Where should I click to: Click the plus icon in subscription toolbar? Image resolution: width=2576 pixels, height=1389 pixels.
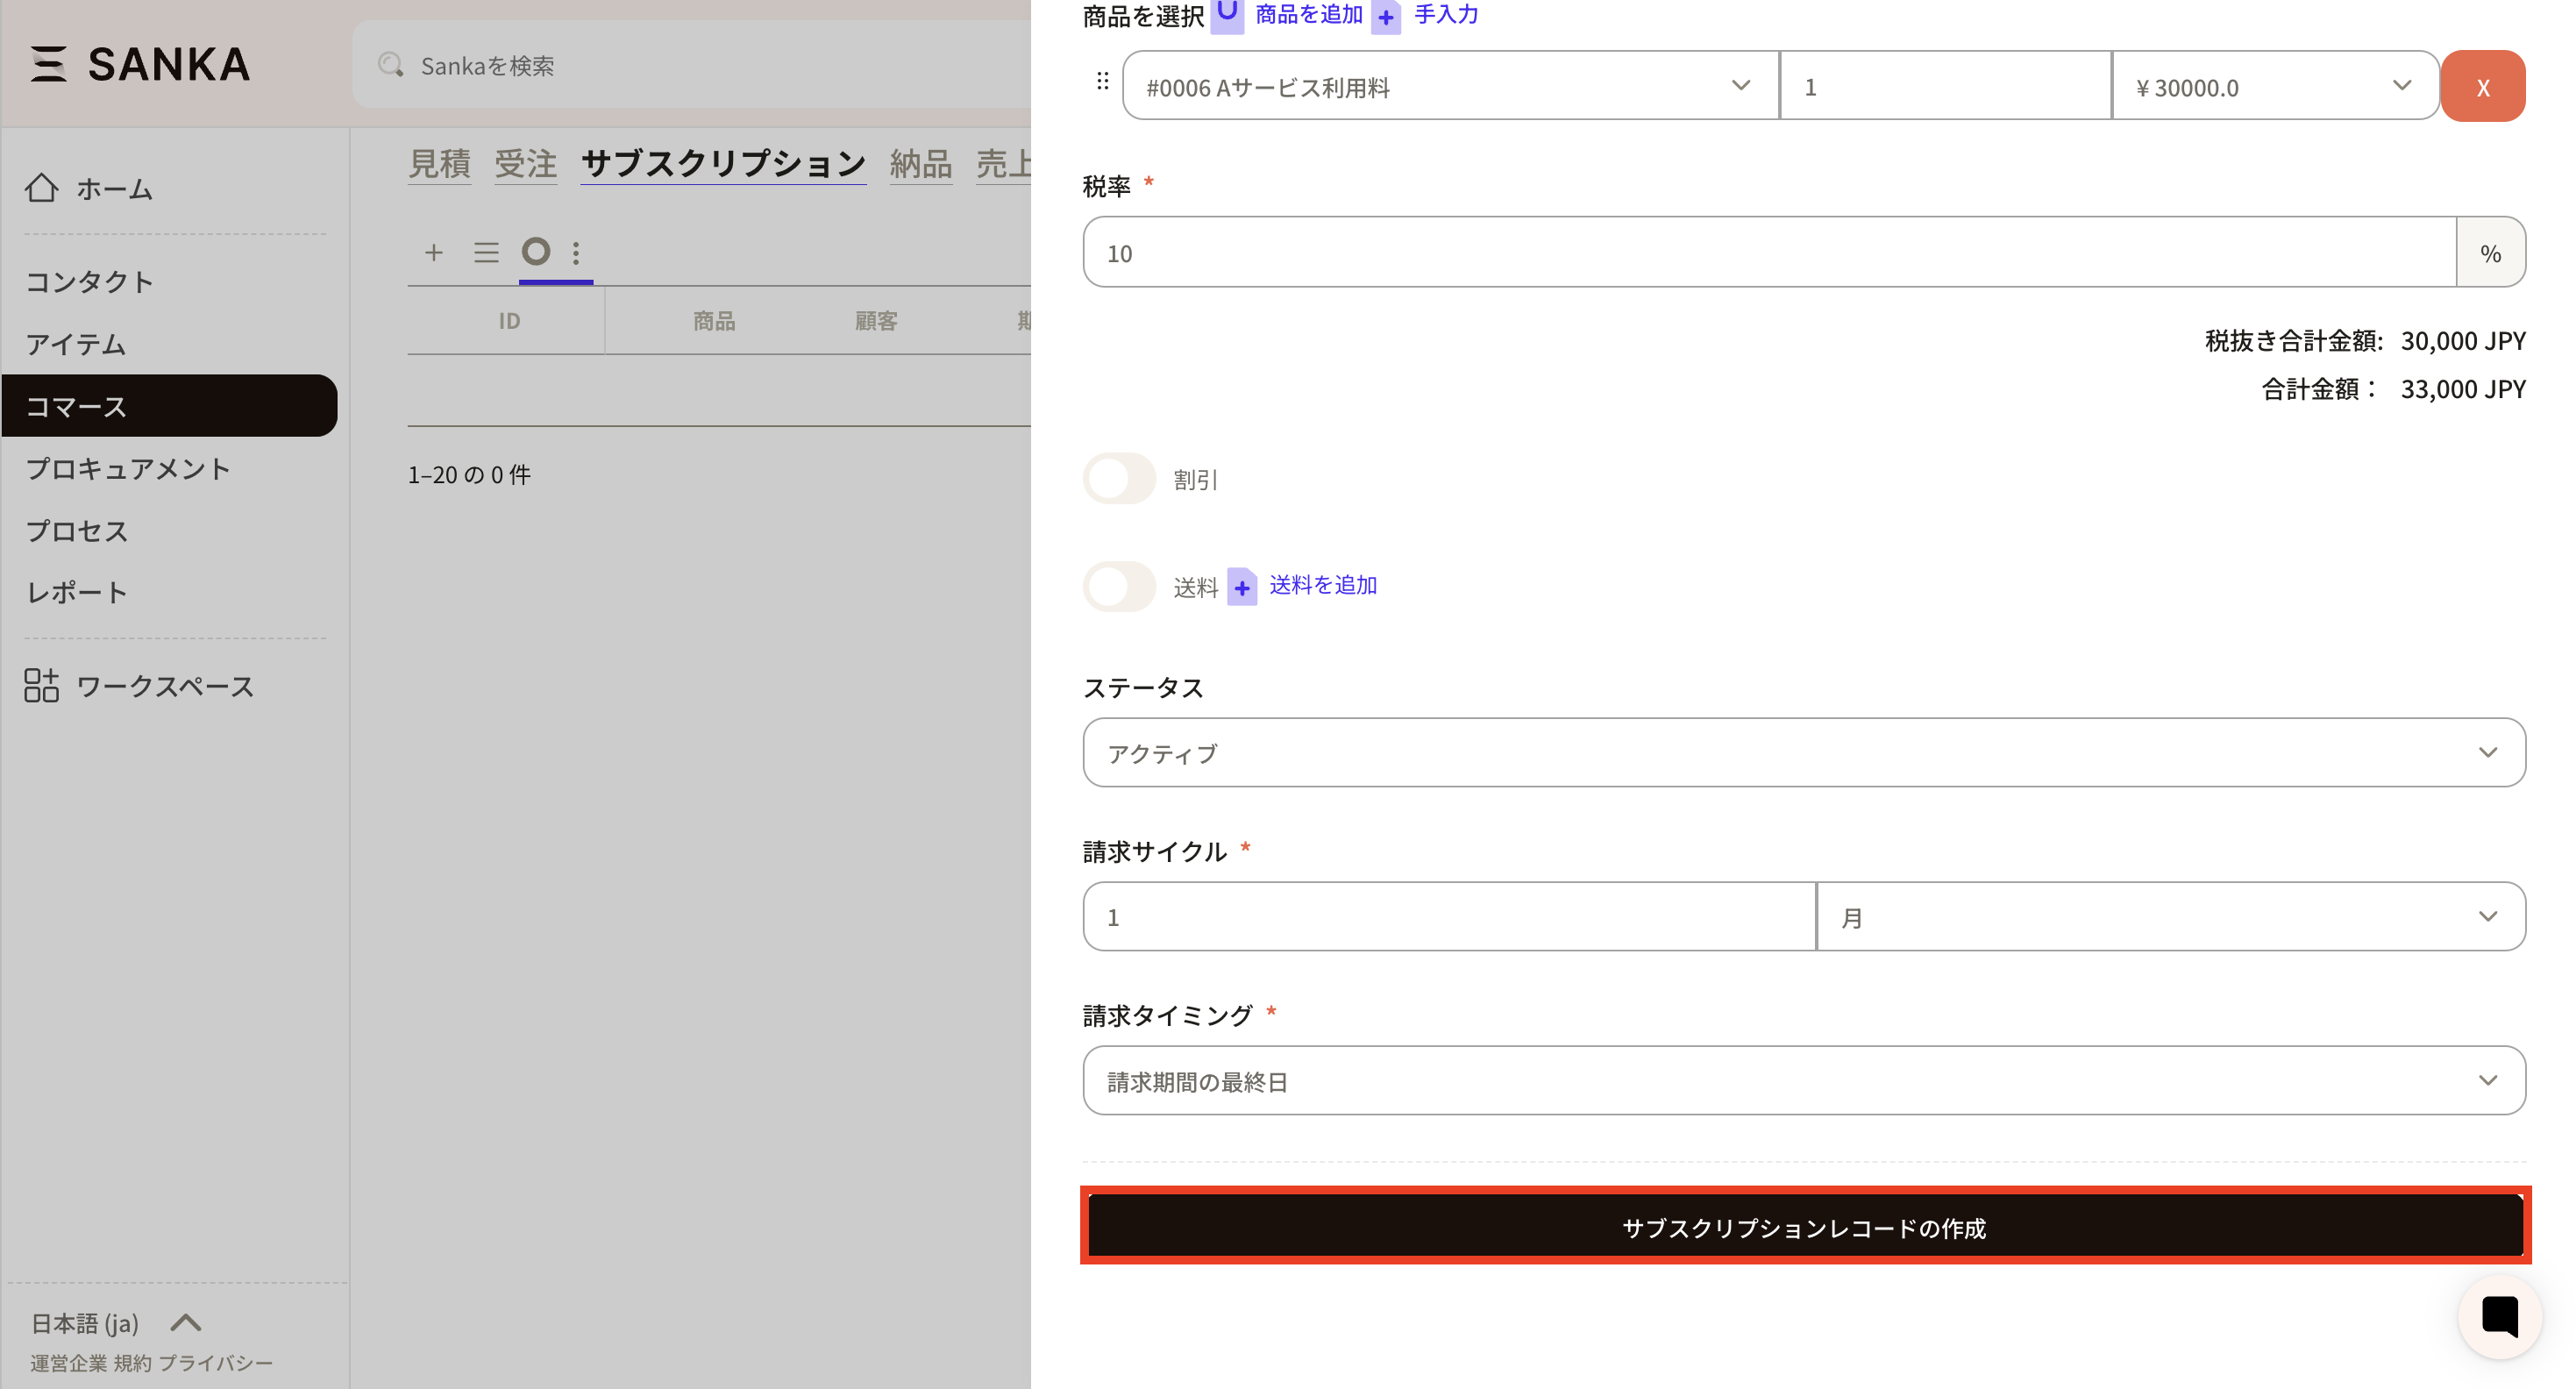click(433, 252)
